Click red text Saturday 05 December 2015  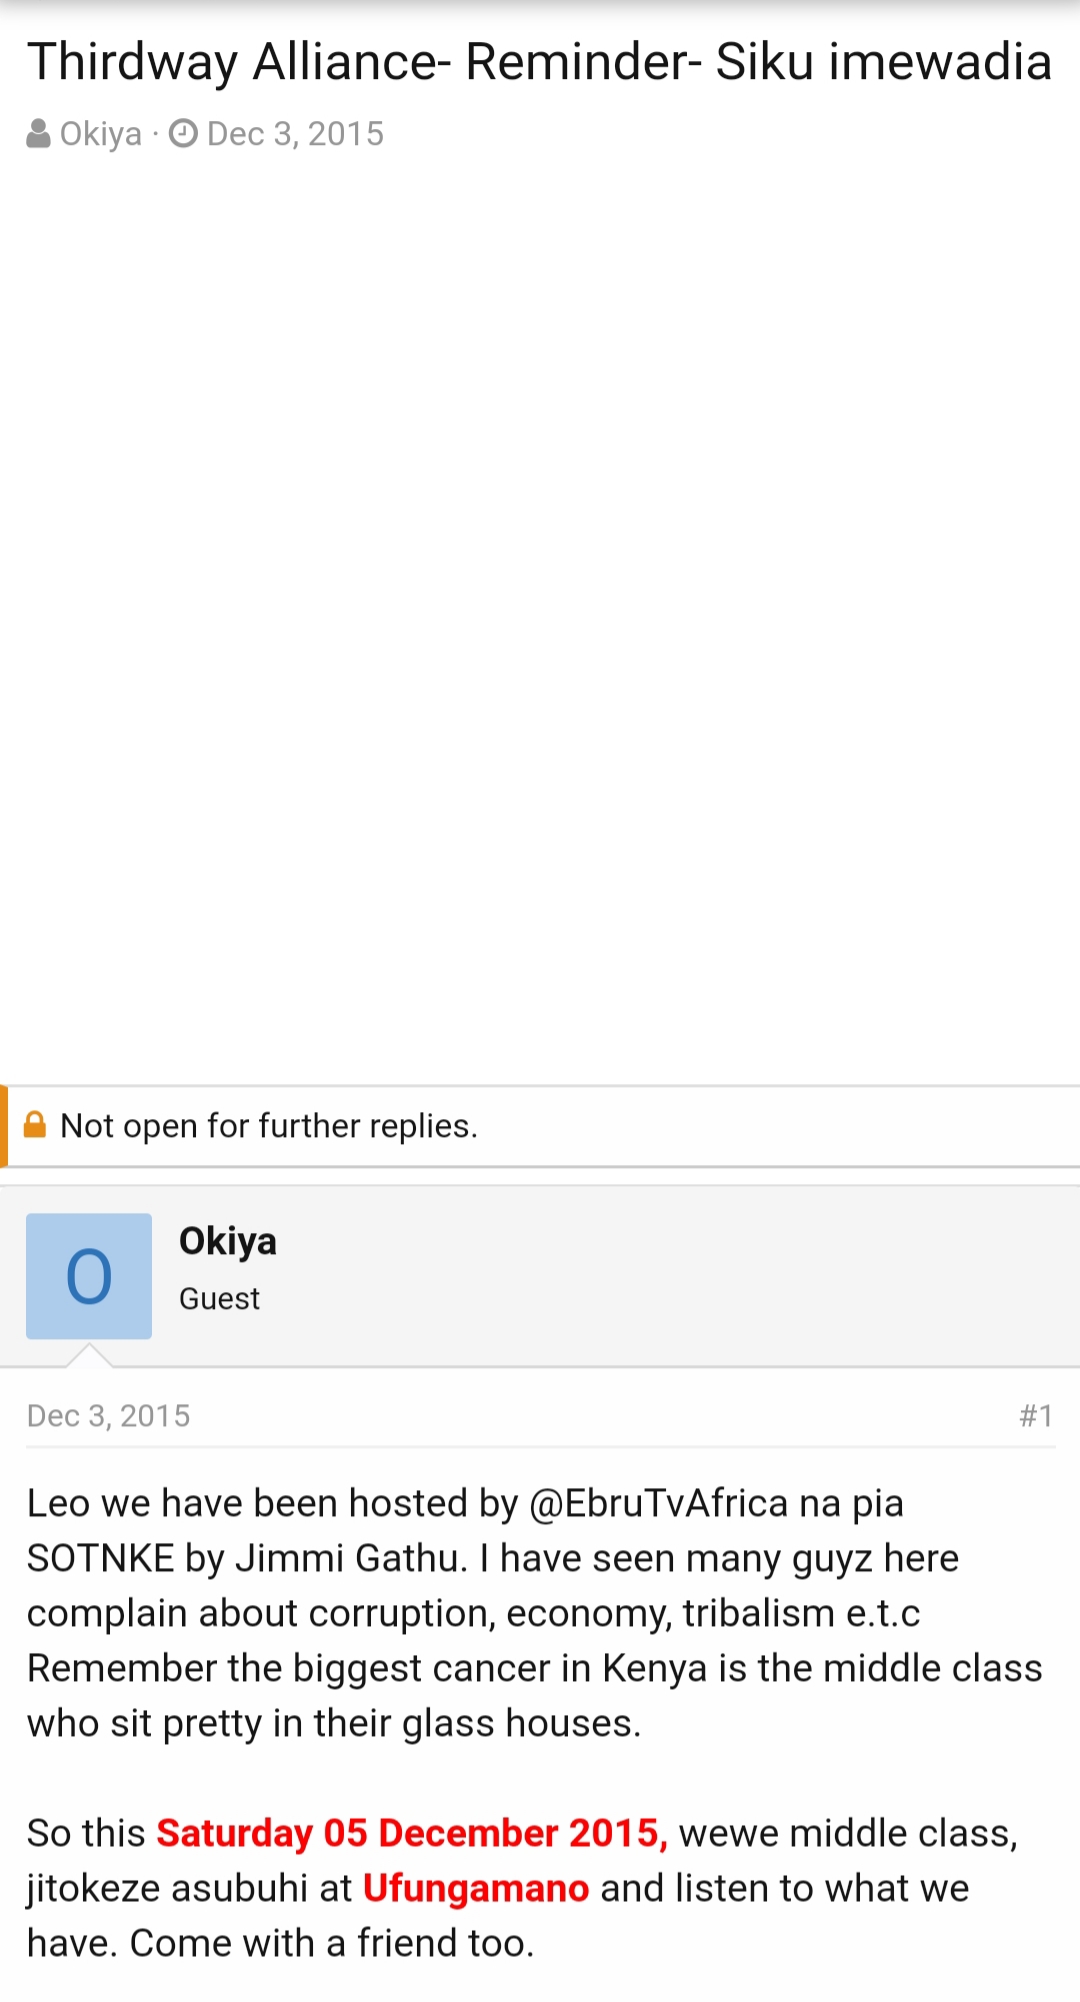coord(412,1834)
